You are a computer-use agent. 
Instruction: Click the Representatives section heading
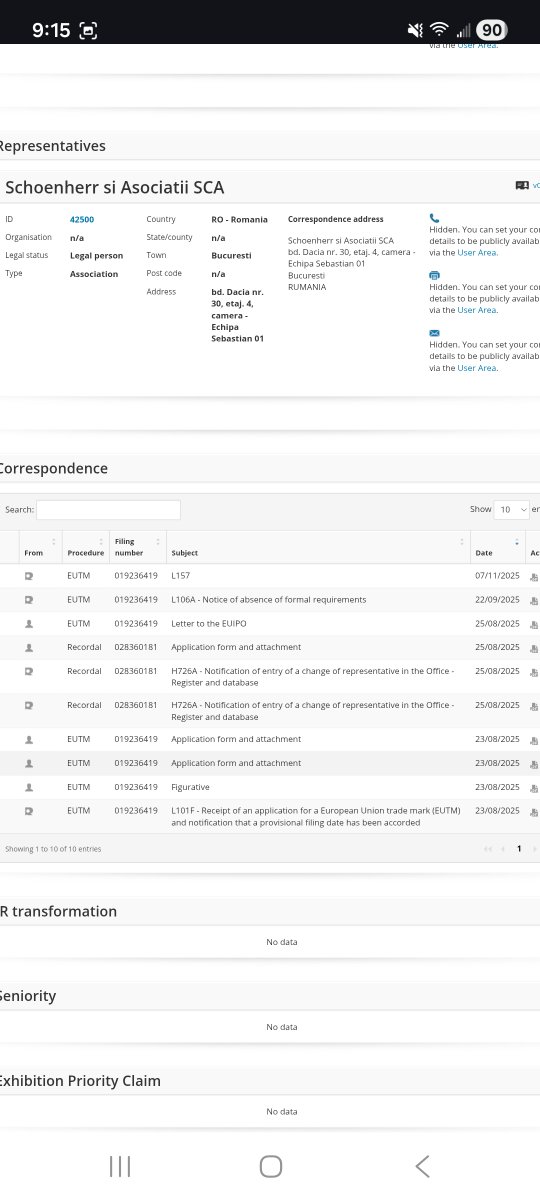[51, 146]
